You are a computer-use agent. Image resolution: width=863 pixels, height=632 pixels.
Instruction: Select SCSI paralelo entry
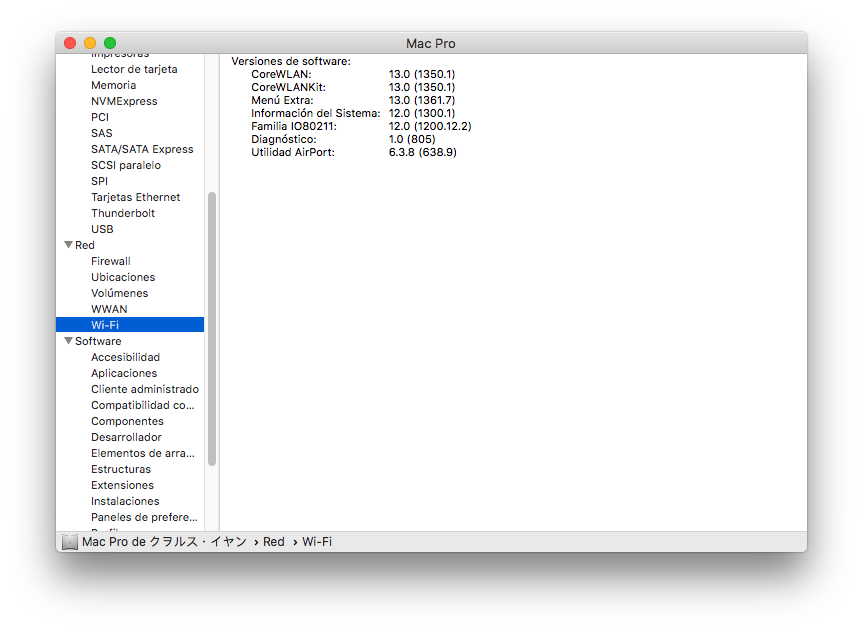click(x=125, y=165)
